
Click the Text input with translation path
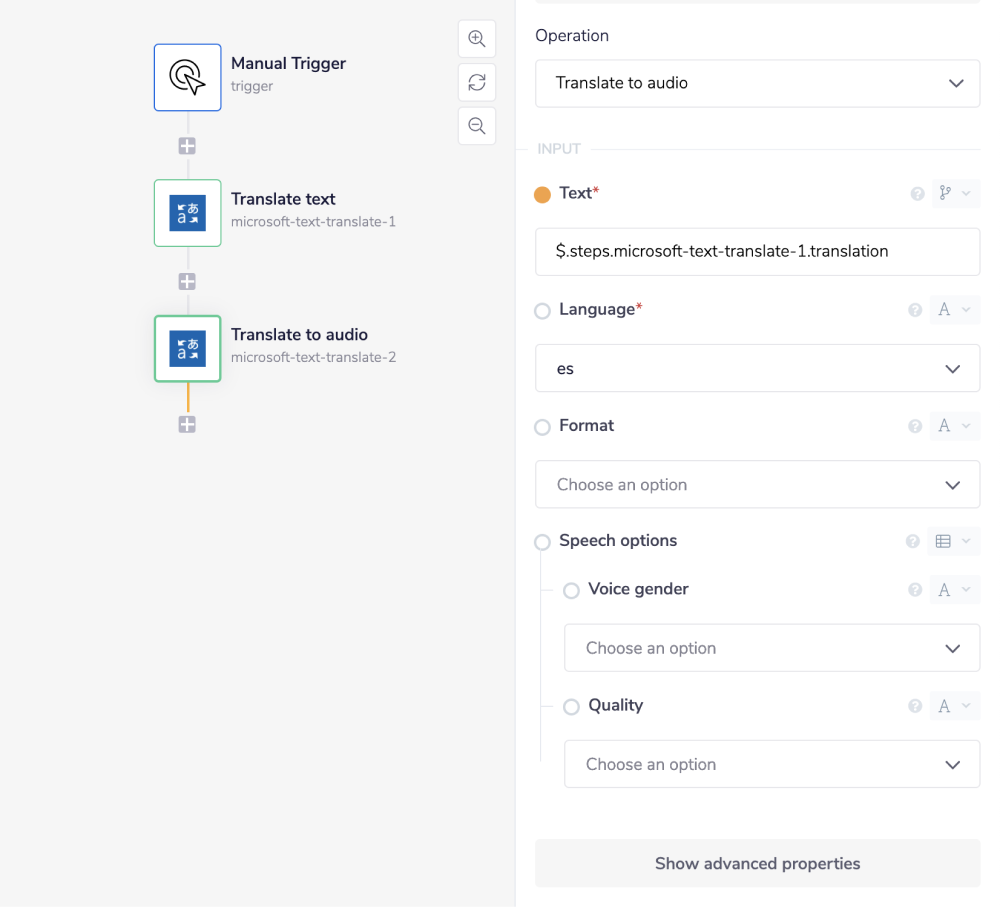757,252
